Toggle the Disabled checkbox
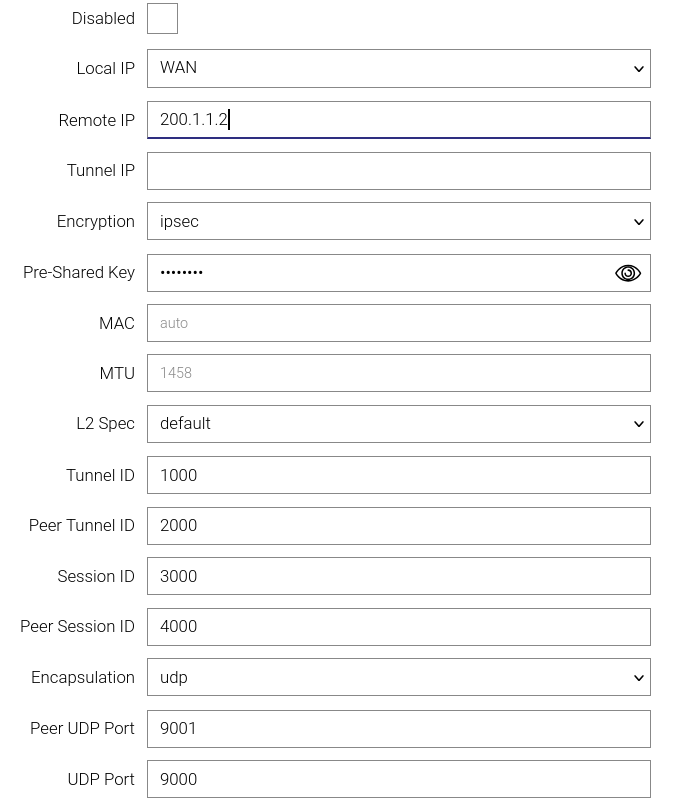Screen dimensions: 681x811 coord(162,18)
